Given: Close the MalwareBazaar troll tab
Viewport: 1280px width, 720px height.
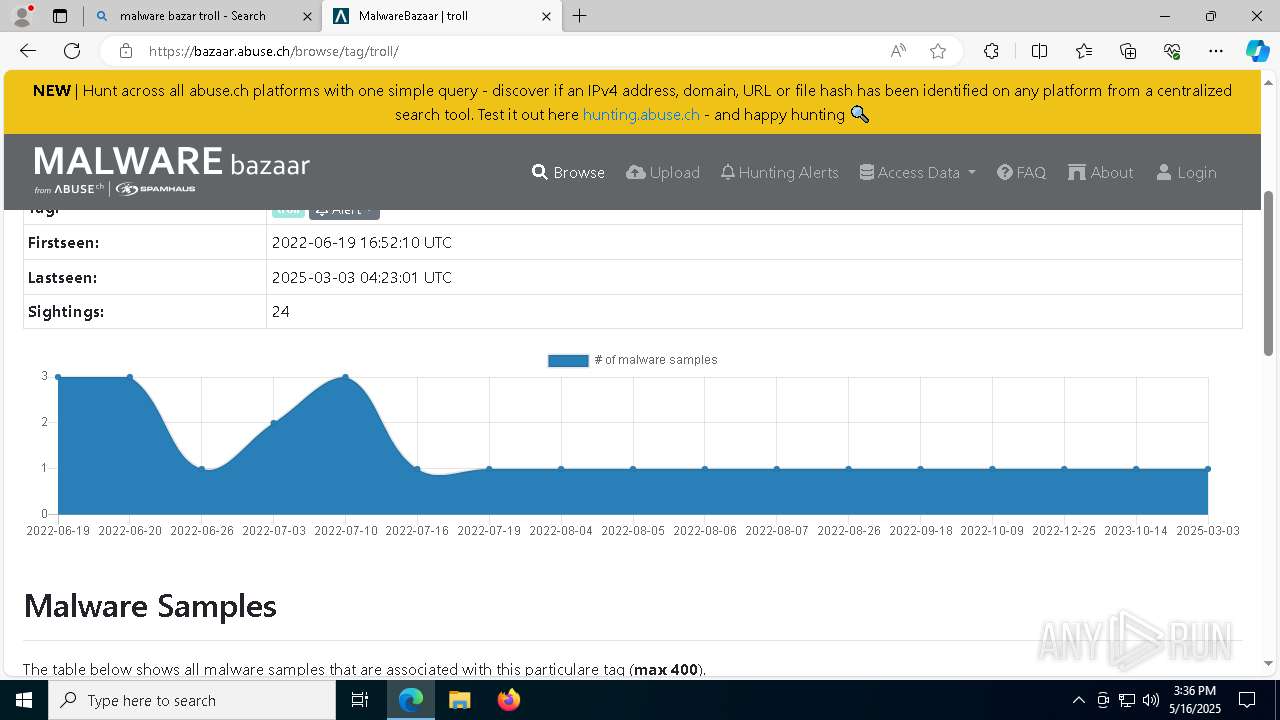Looking at the screenshot, I should (546, 16).
